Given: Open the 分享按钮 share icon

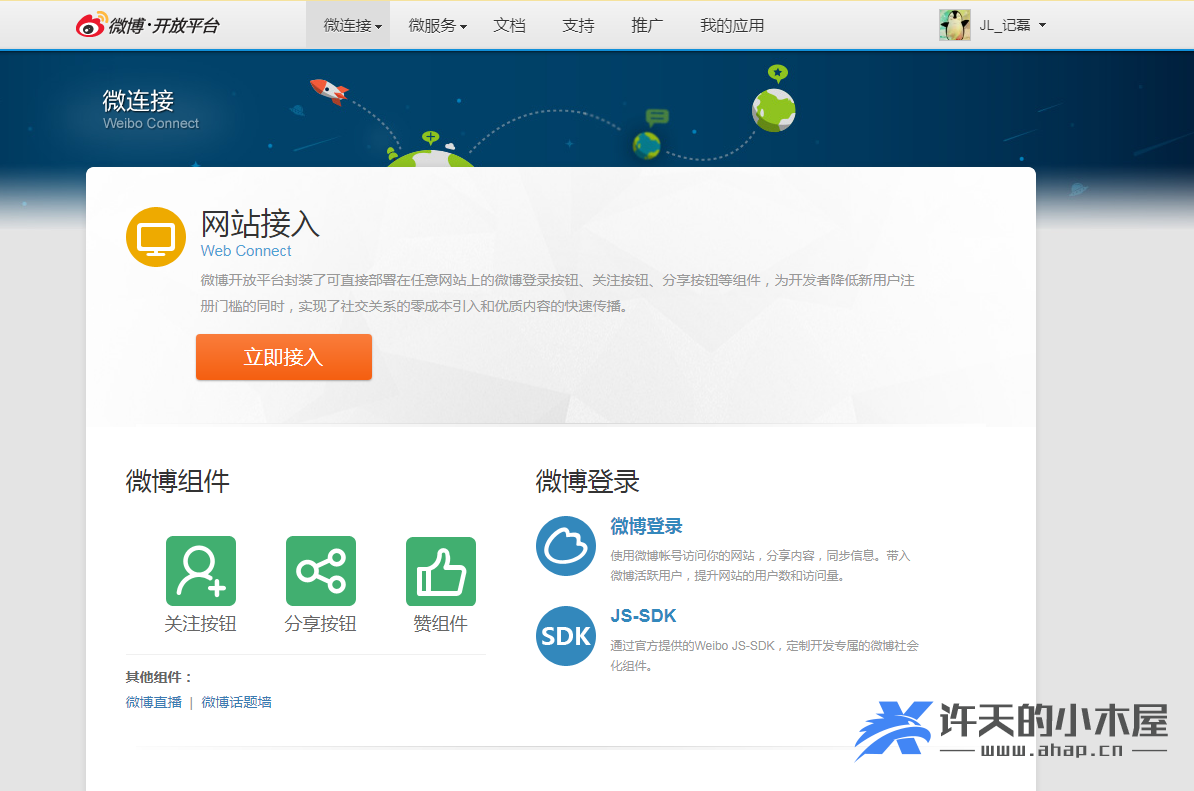Looking at the screenshot, I should click(x=321, y=571).
